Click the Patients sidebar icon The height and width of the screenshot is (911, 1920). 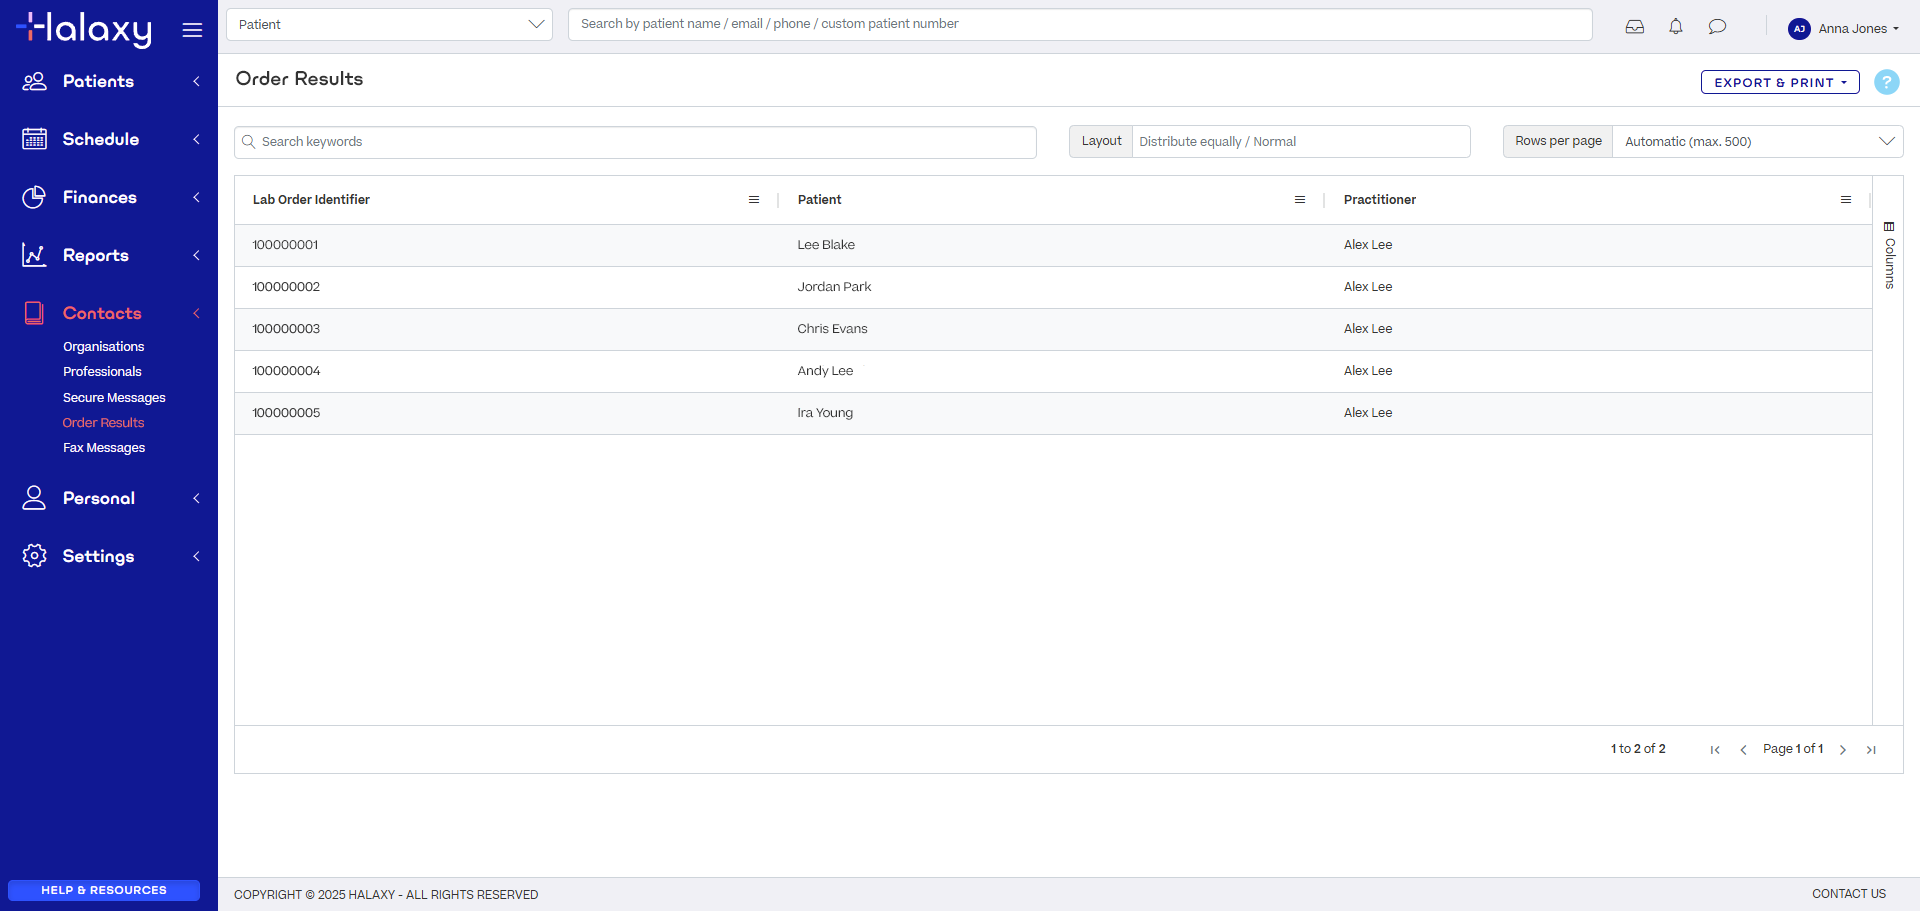click(34, 81)
